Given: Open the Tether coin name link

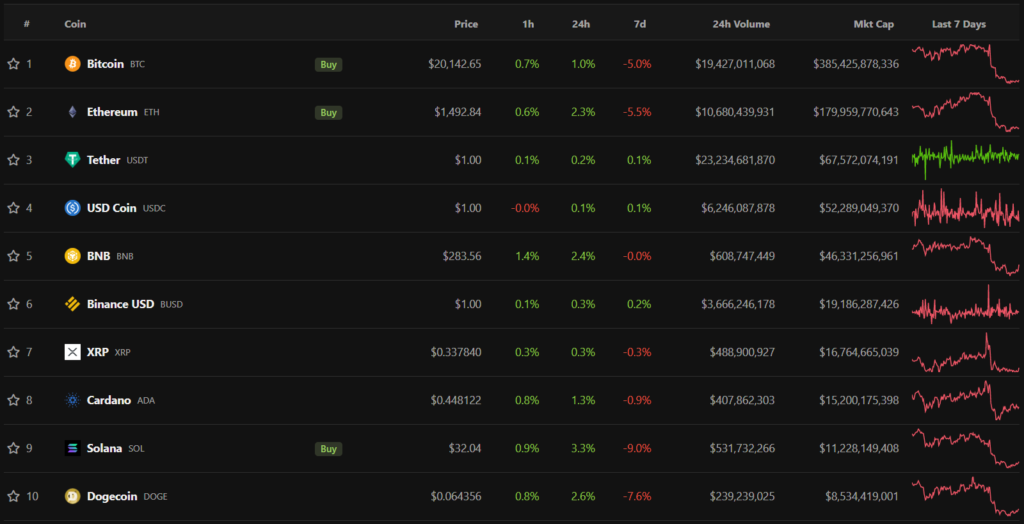Looking at the screenshot, I should tap(103, 160).
